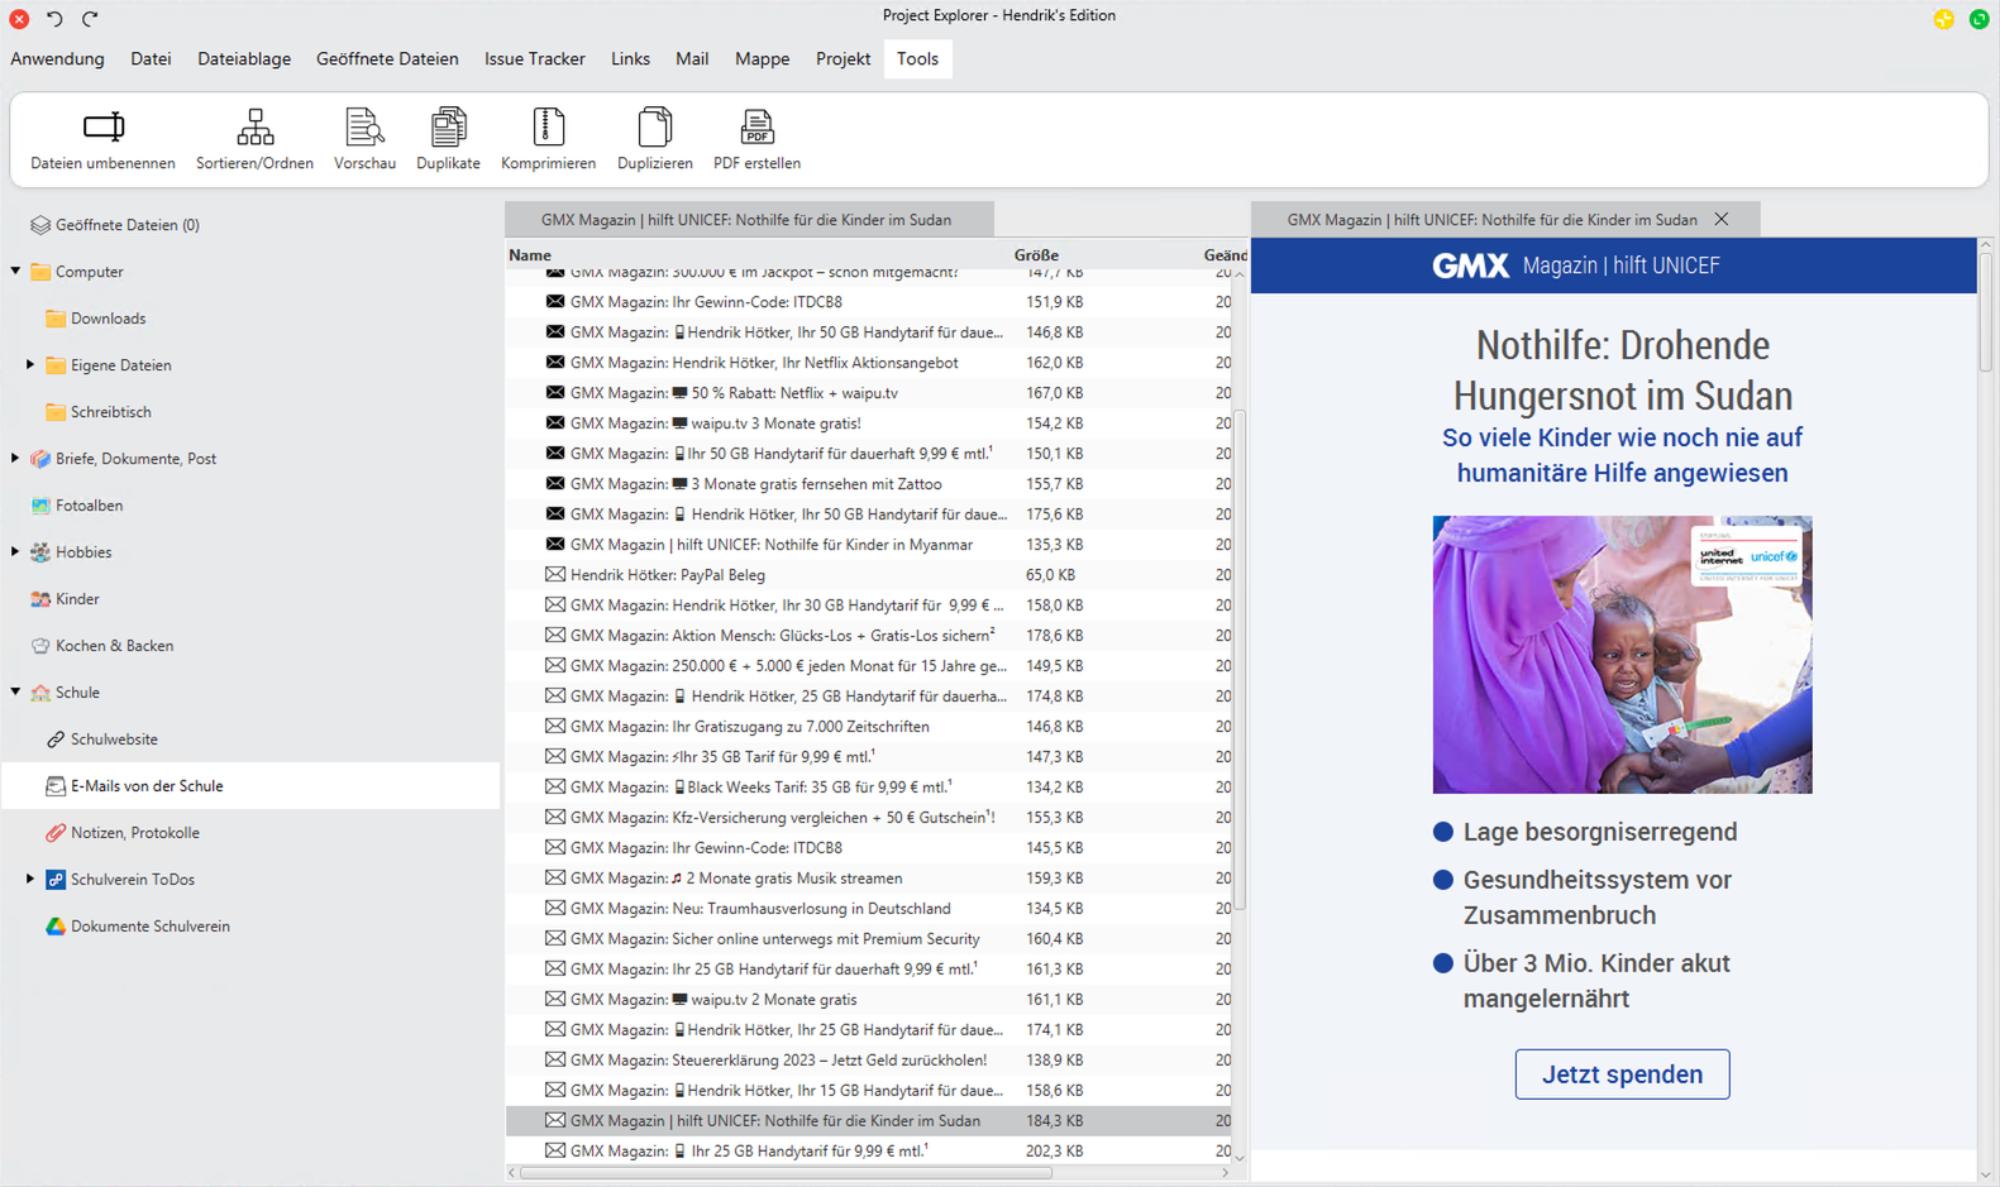Click the Dateien umbenennen tool icon
2000x1187 pixels.
coord(103,127)
